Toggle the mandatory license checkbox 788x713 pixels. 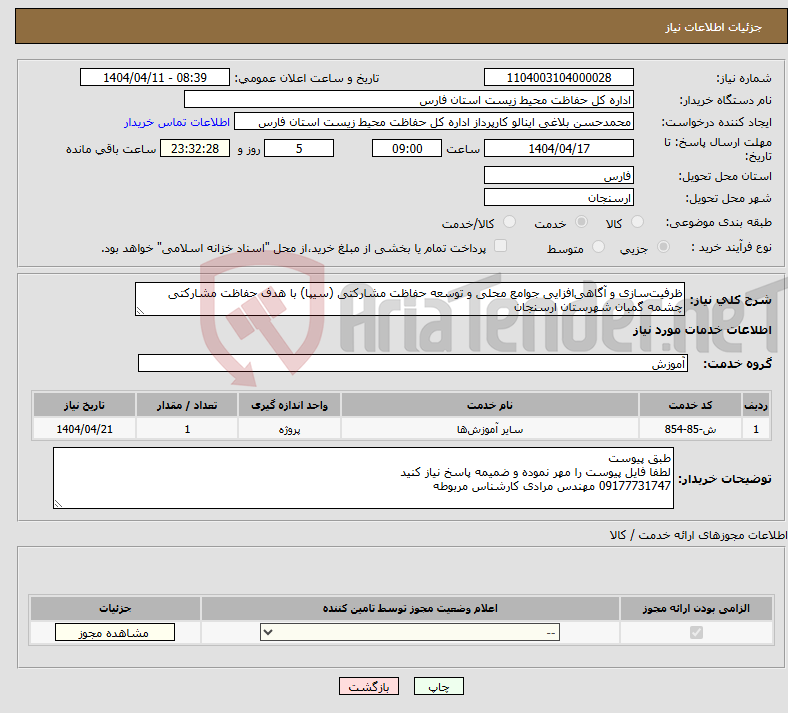pos(696,632)
